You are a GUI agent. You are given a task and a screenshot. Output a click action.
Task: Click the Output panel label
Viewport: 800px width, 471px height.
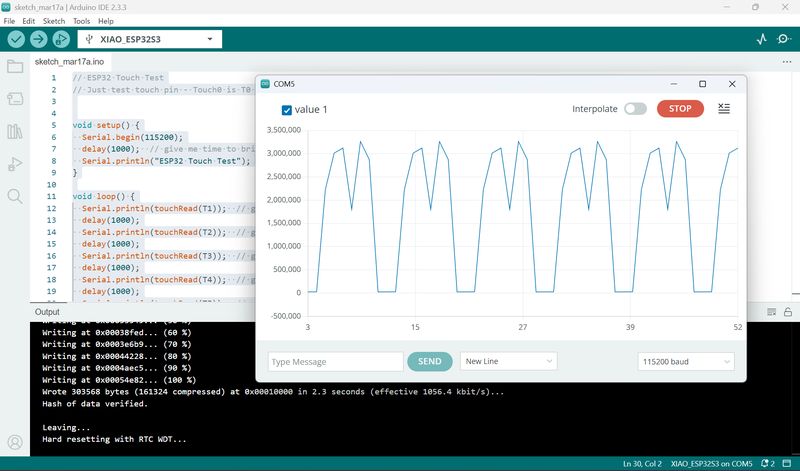(x=47, y=312)
